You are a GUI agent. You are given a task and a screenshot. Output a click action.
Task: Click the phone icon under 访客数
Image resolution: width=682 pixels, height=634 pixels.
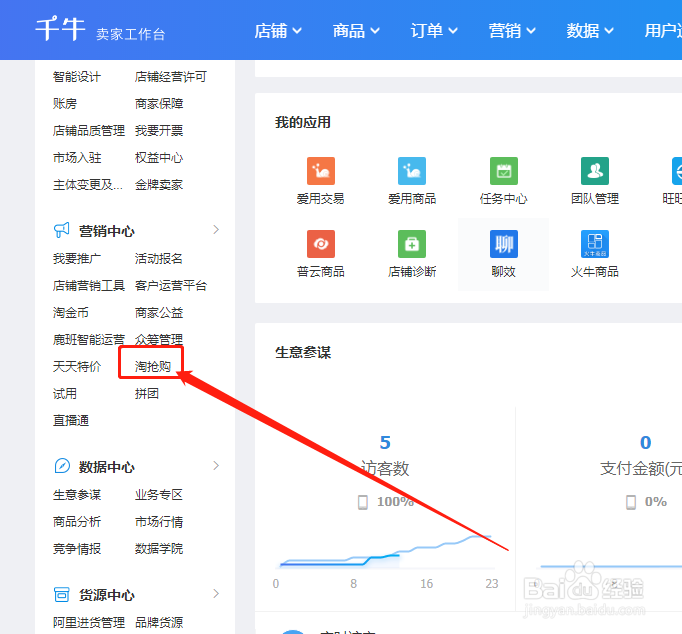pyautogui.click(x=362, y=502)
